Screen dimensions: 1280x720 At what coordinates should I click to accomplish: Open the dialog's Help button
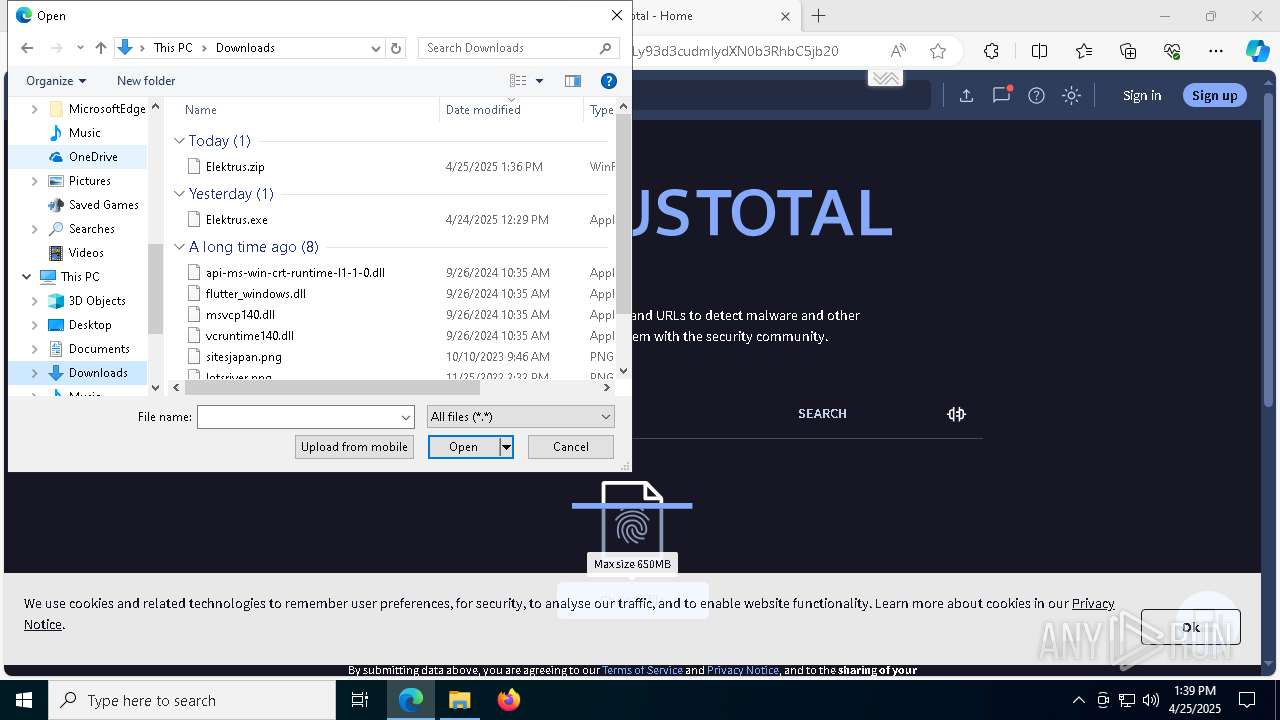tap(608, 81)
